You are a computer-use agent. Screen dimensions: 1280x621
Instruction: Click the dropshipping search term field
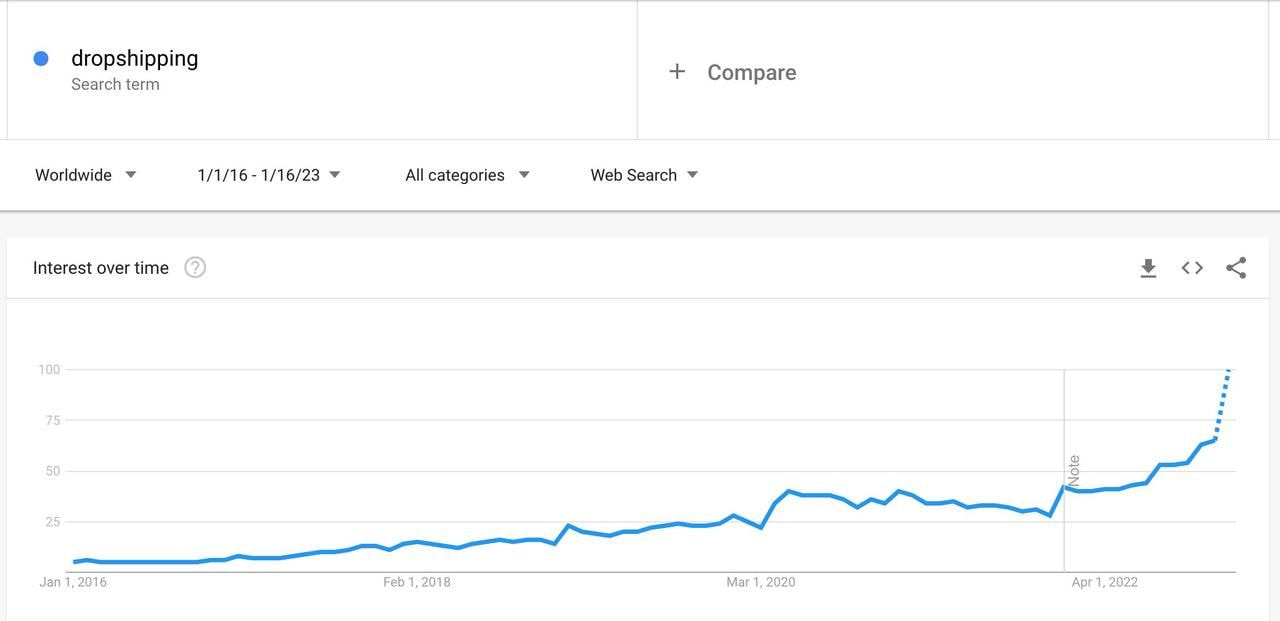click(322, 70)
